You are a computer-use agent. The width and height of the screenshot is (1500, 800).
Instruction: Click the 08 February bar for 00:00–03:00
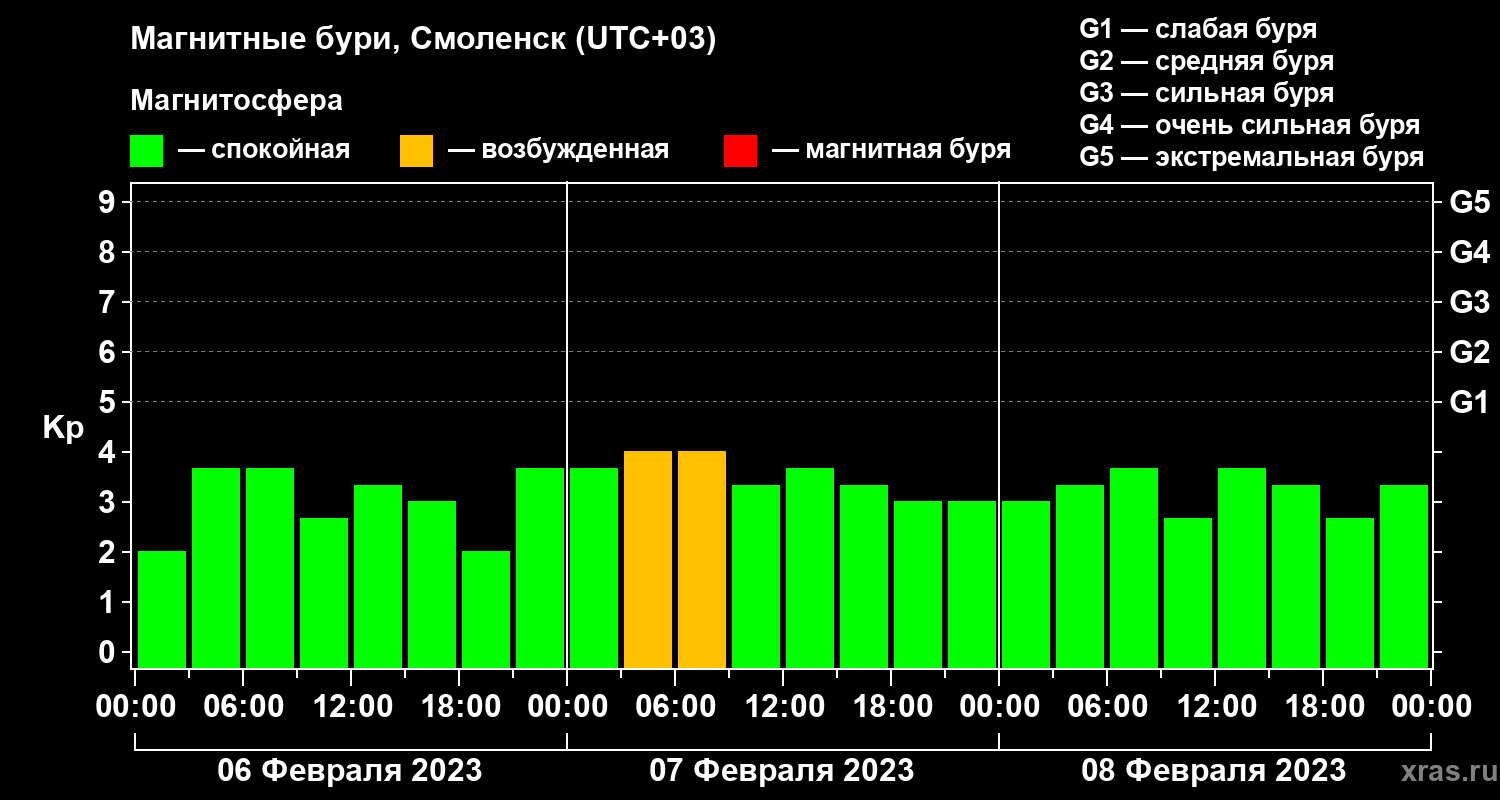coord(1026,584)
